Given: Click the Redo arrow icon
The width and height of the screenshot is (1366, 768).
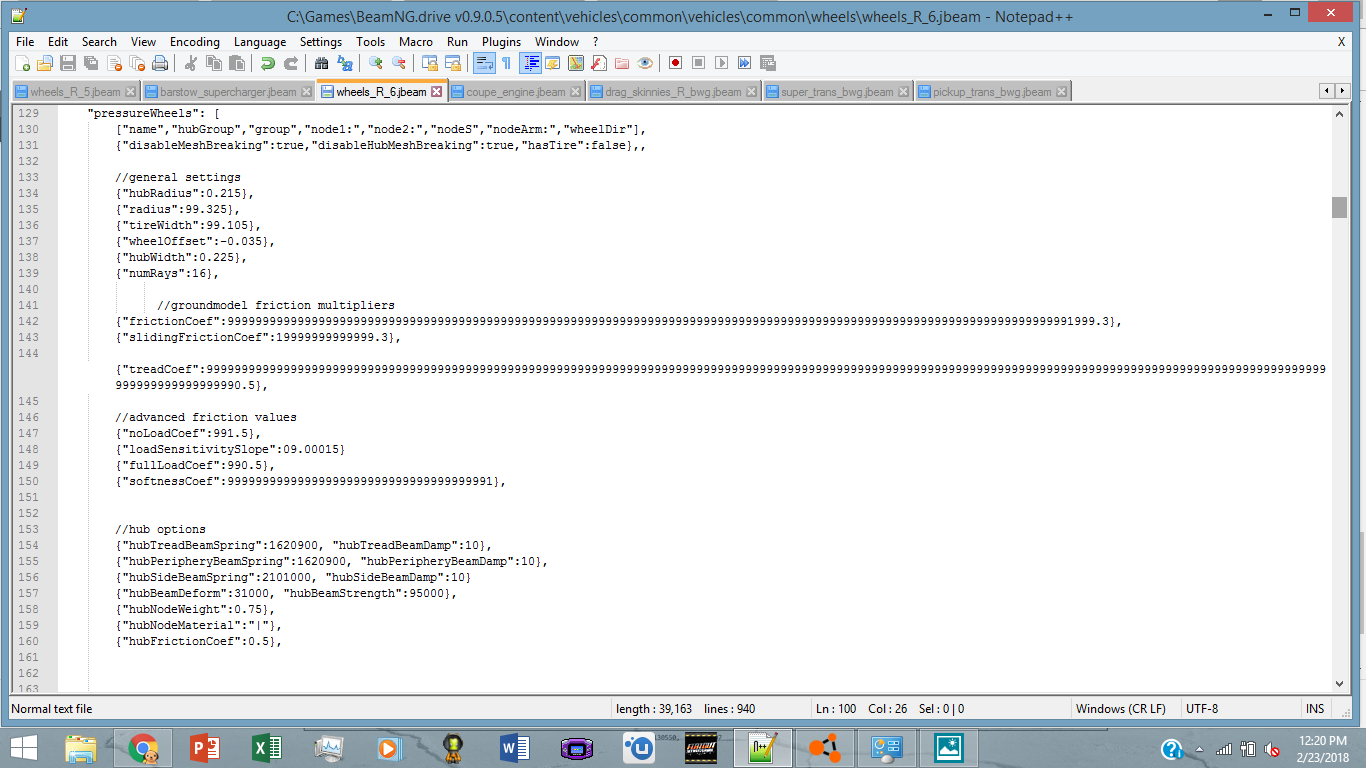Looking at the screenshot, I should pos(291,63).
